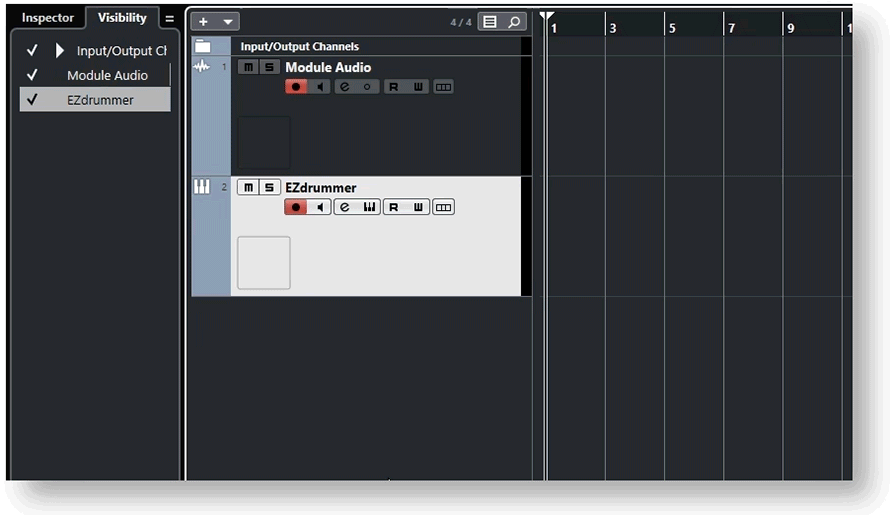Click the Module Audio waveform track icon
The width and height of the screenshot is (892, 515).
pos(201,67)
